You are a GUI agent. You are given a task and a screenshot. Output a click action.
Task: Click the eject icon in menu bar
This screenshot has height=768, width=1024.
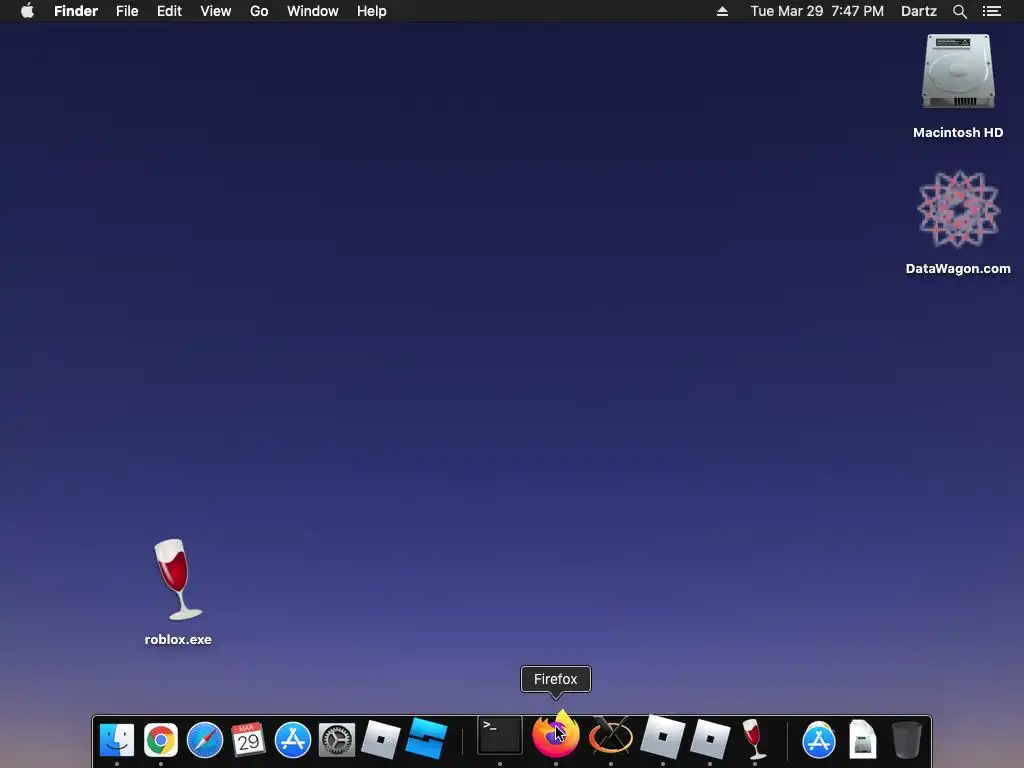722,11
